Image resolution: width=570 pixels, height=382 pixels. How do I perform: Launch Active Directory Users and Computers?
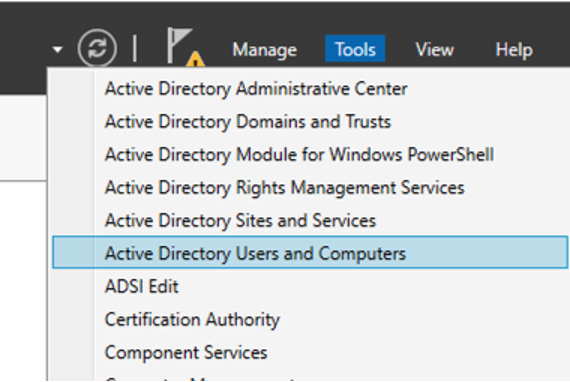click(310, 253)
